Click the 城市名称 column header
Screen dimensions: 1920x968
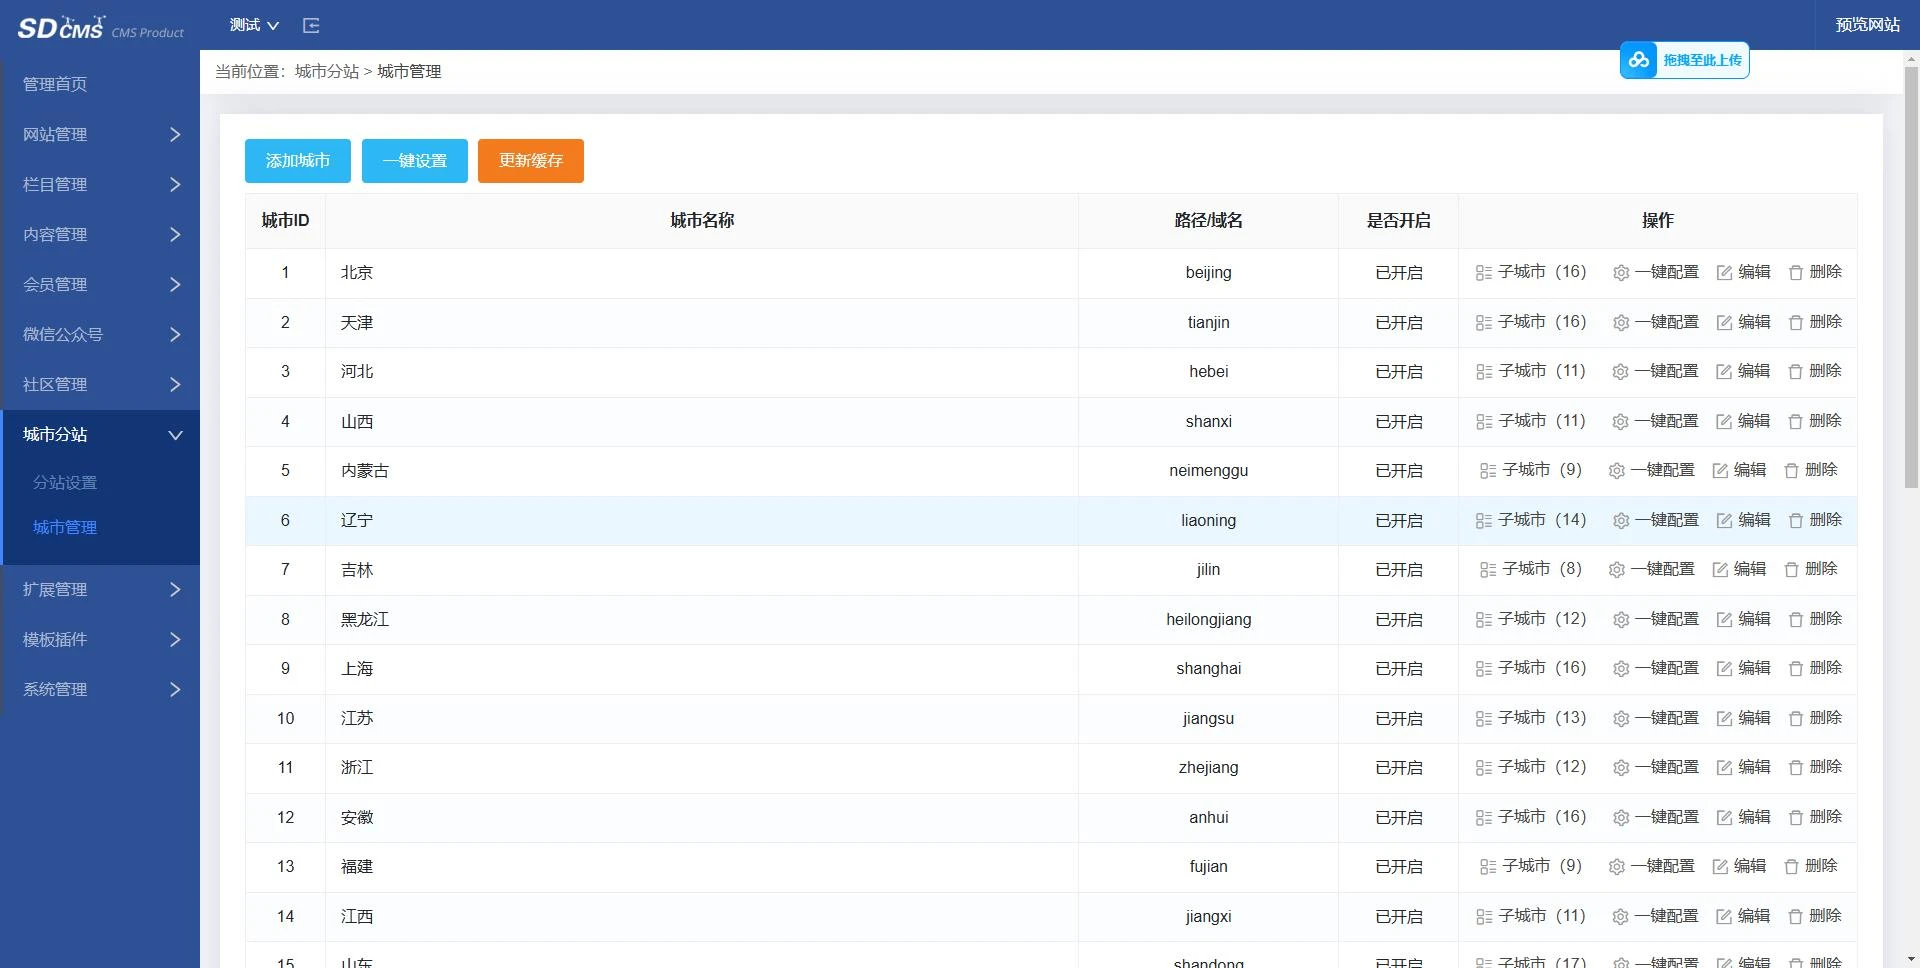702,220
